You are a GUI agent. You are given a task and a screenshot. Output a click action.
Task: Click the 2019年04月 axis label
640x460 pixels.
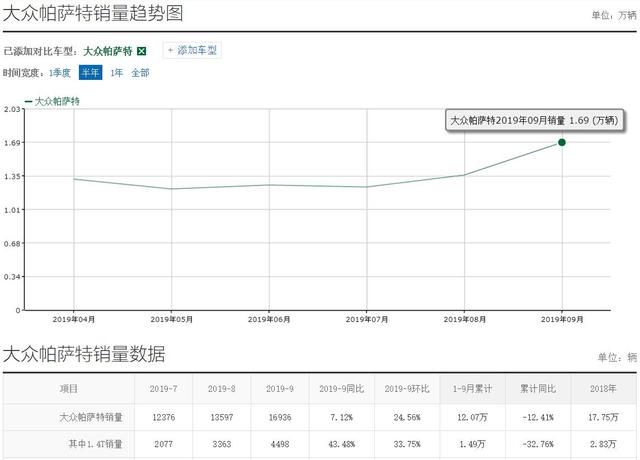click(74, 319)
